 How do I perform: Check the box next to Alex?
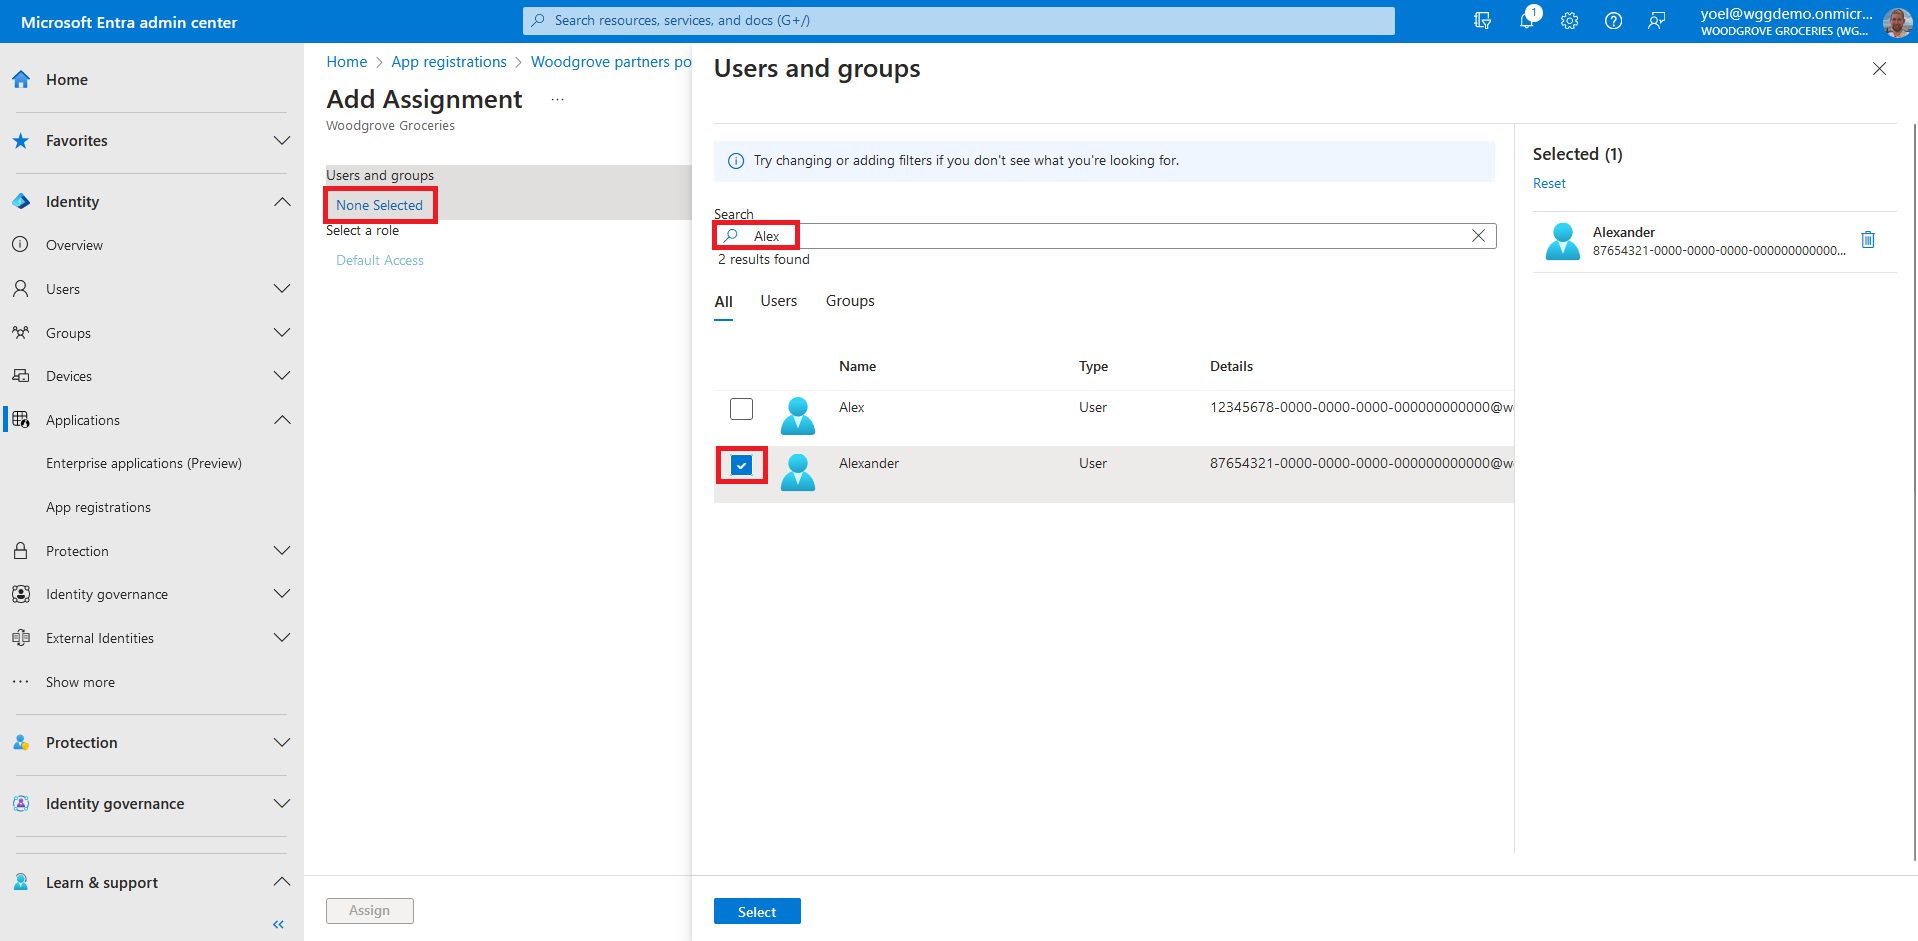[x=741, y=409]
